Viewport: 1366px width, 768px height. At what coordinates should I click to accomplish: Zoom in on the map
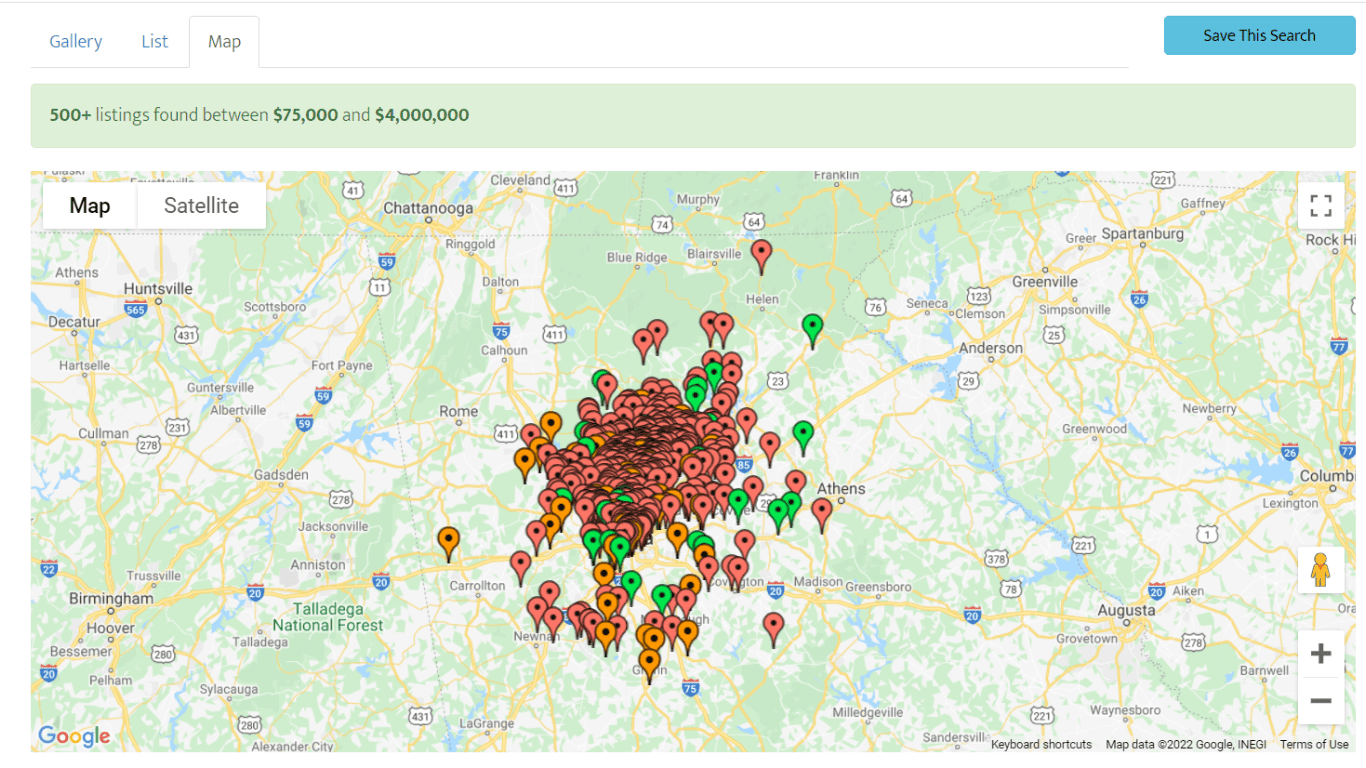coord(1320,654)
